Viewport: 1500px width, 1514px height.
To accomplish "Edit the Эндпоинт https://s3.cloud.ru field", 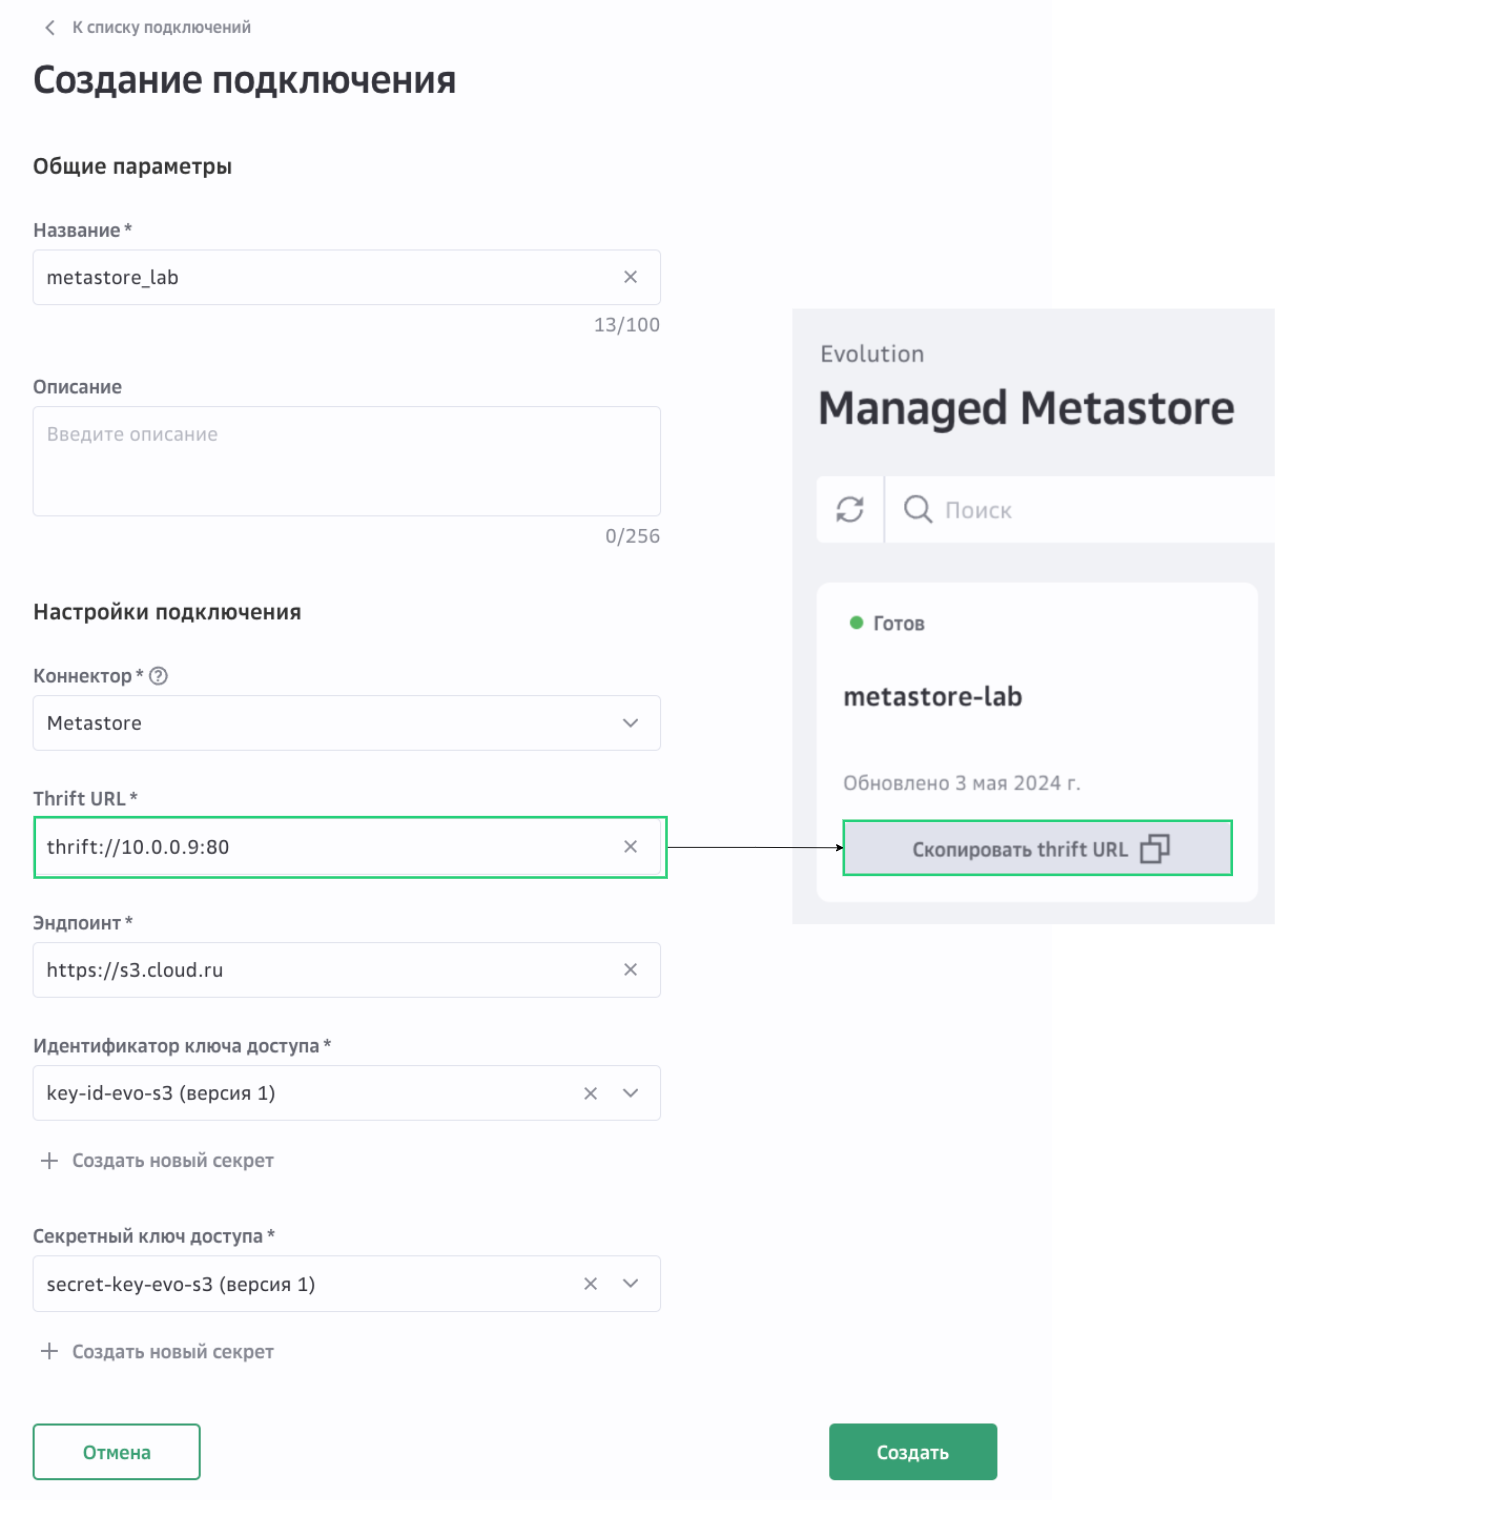I will point(346,970).
